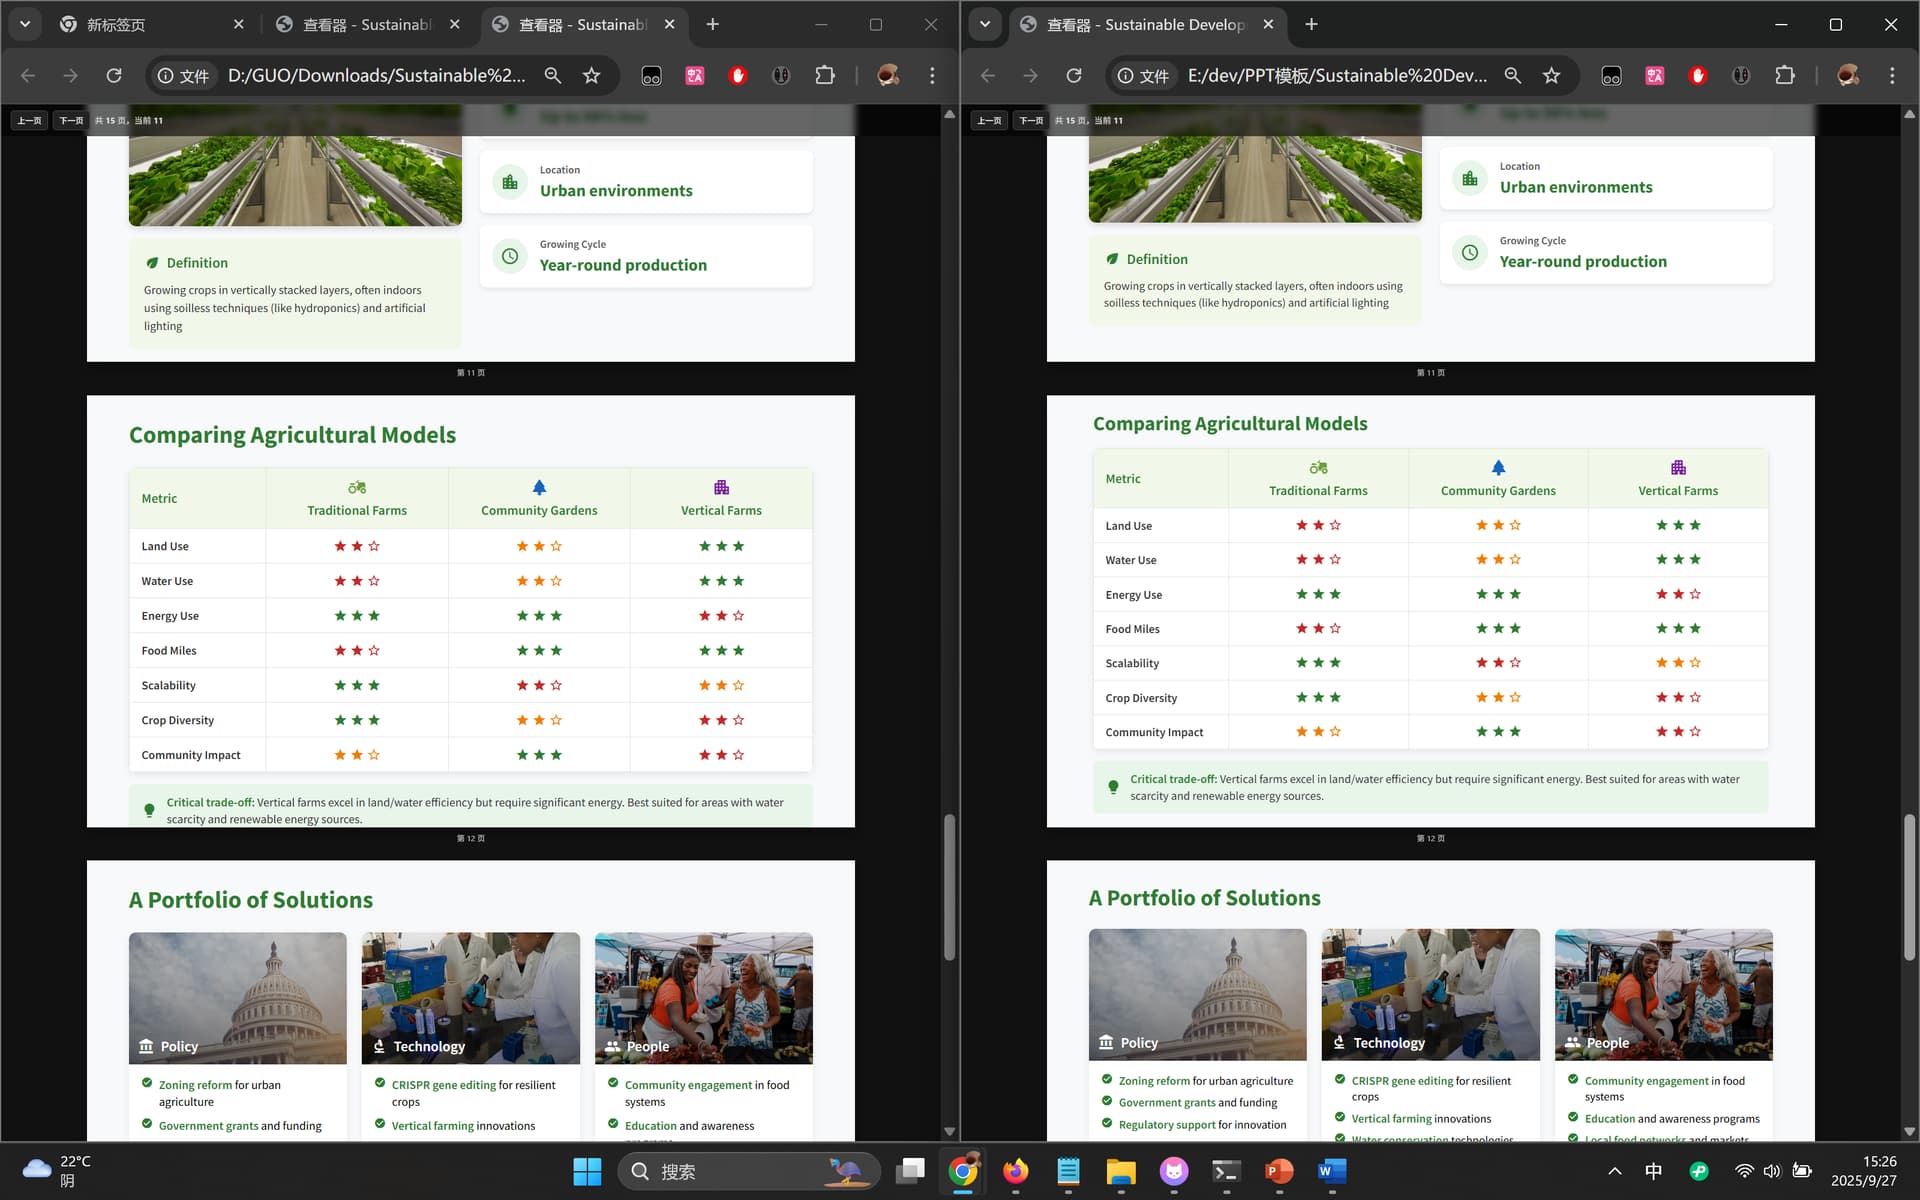The width and height of the screenshot is (1920, 1200).
Task: Click the 上一页 button in right viewer
Action: [989, 120]
